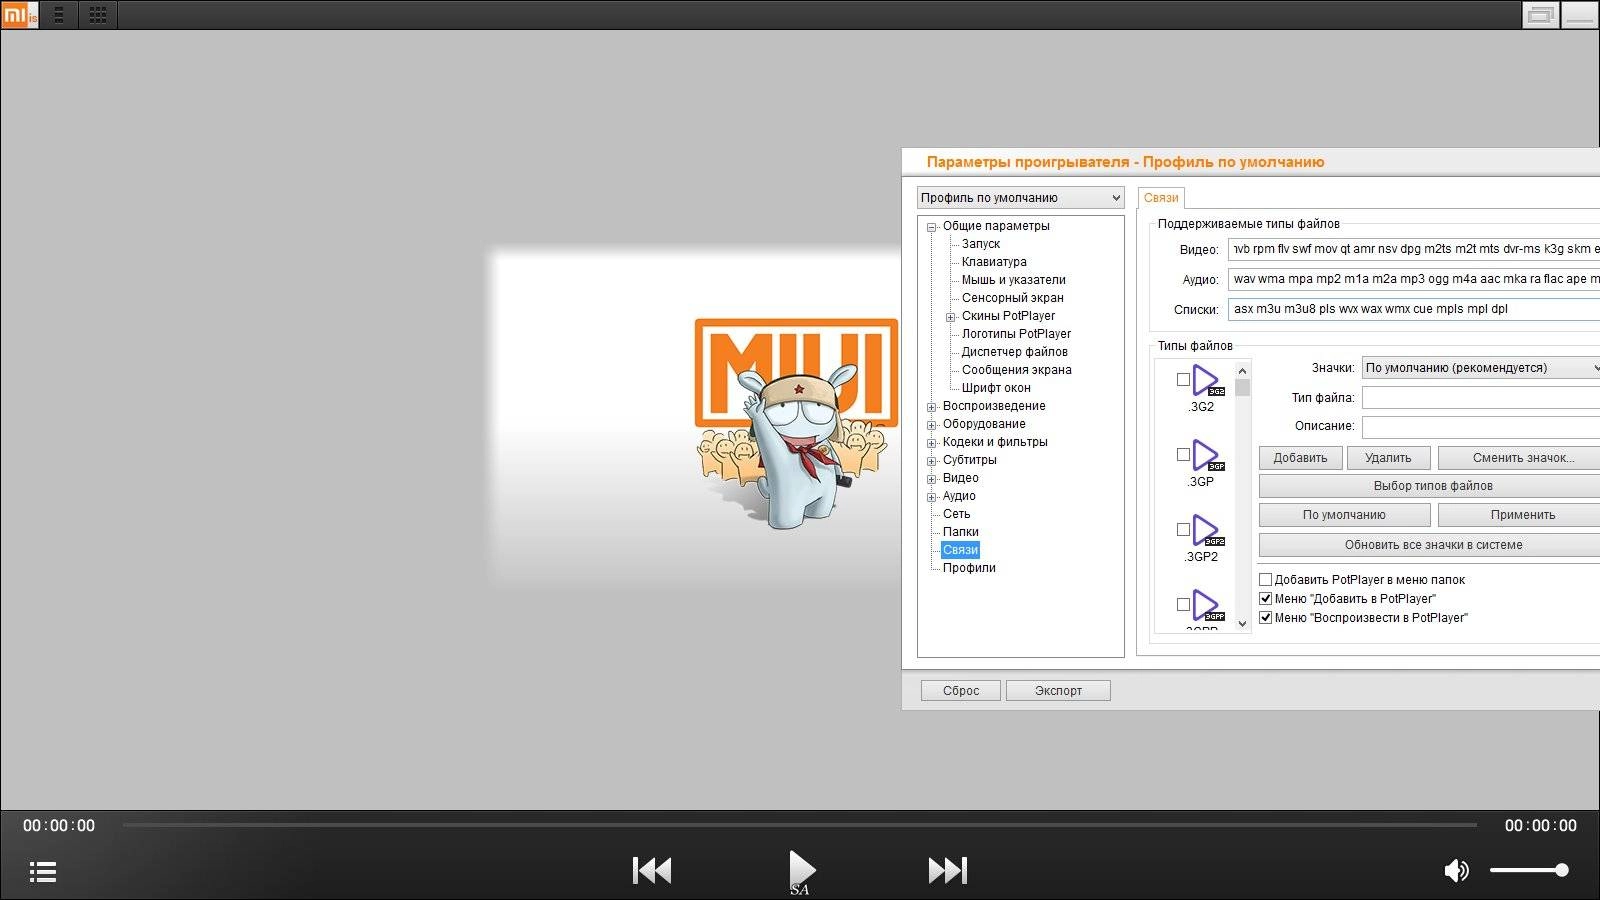Select the Сеть settings item
Screen dimensions: 1600x900
pos(956,514)
